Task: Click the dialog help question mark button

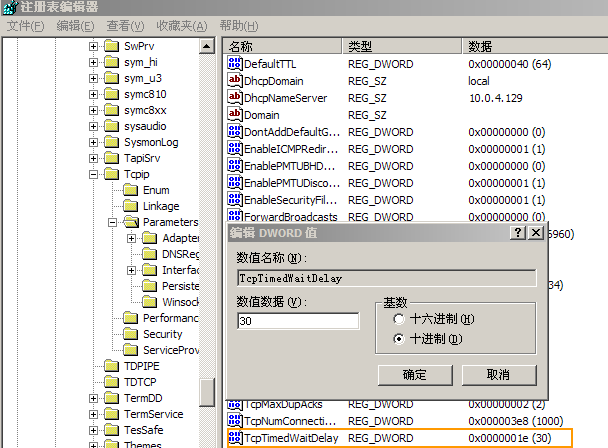Action: click(x=518, y=232)
